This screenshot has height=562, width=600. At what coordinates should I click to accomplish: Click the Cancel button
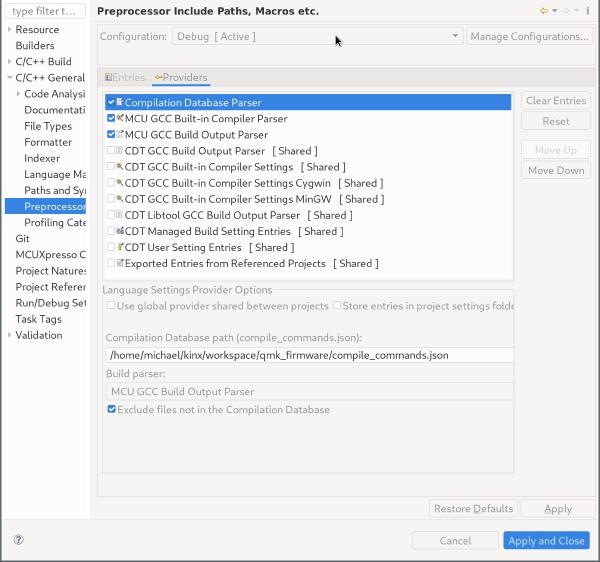point(455,540)
